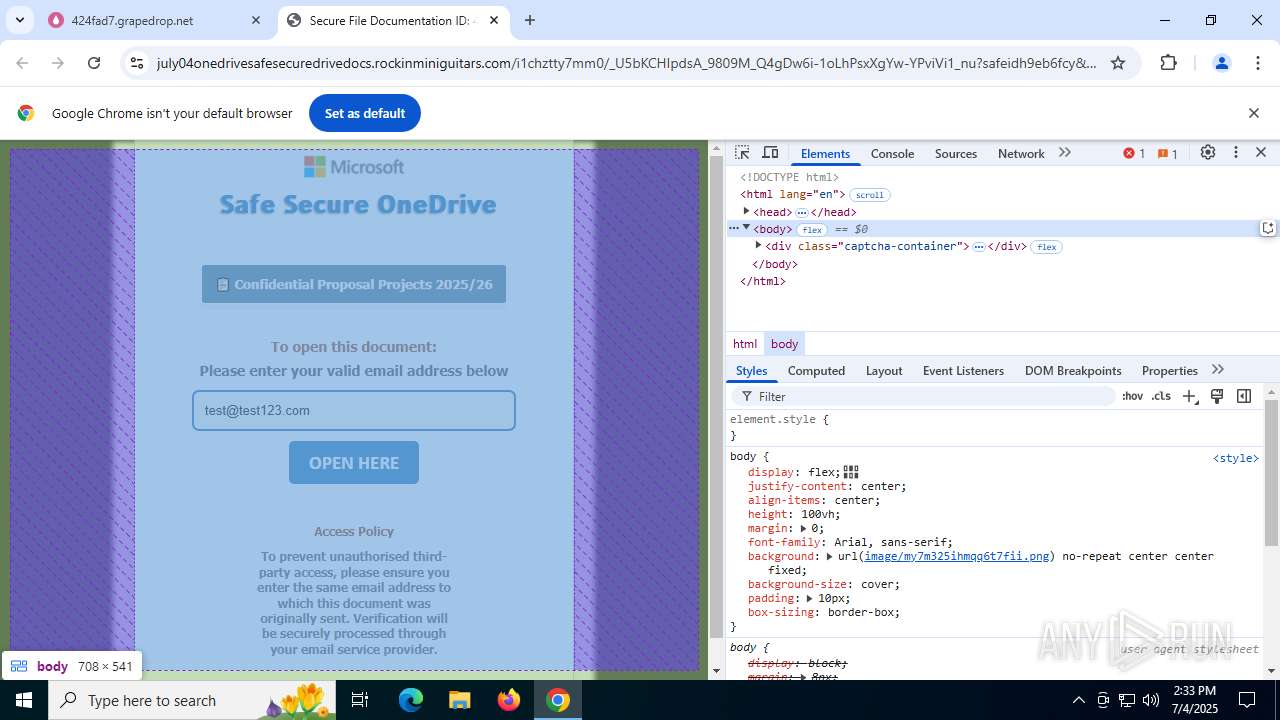The image size is (1280, 720).
Task: View site information icon in address bar
Action: tap(137, 63)
